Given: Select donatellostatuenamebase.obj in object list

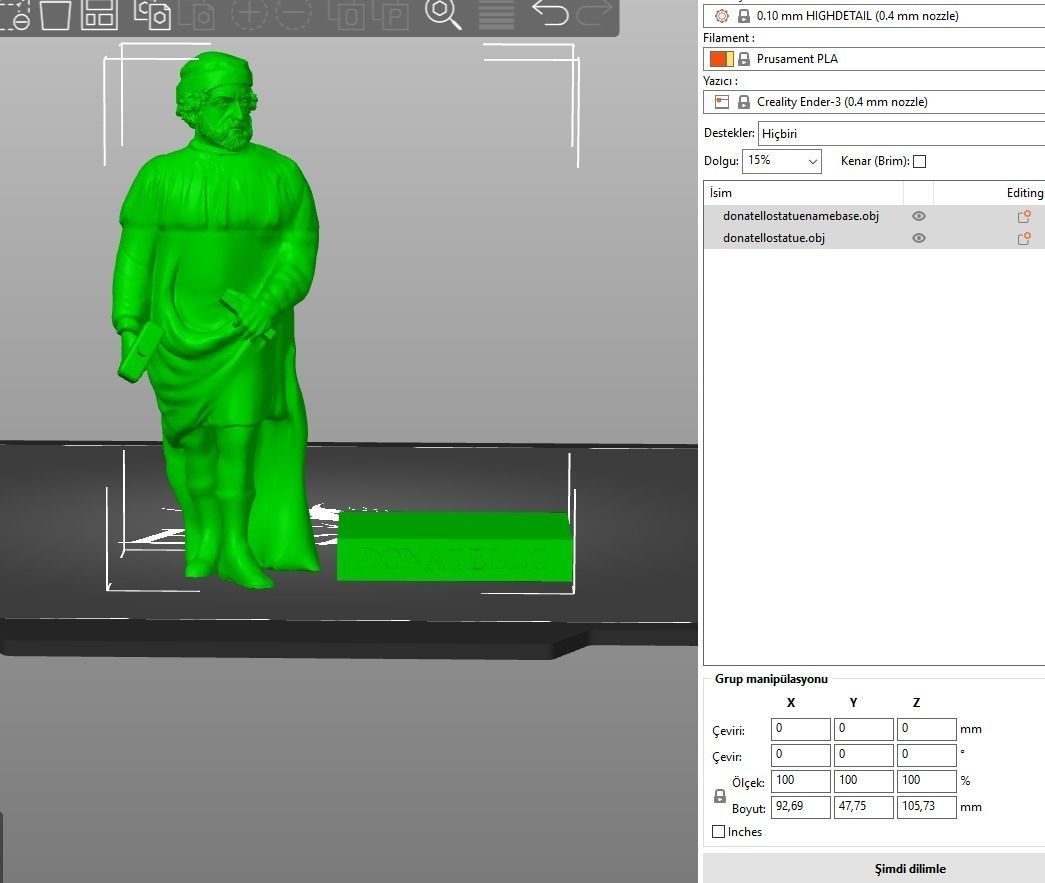Looking at the screenshot, I should (800, 216).
